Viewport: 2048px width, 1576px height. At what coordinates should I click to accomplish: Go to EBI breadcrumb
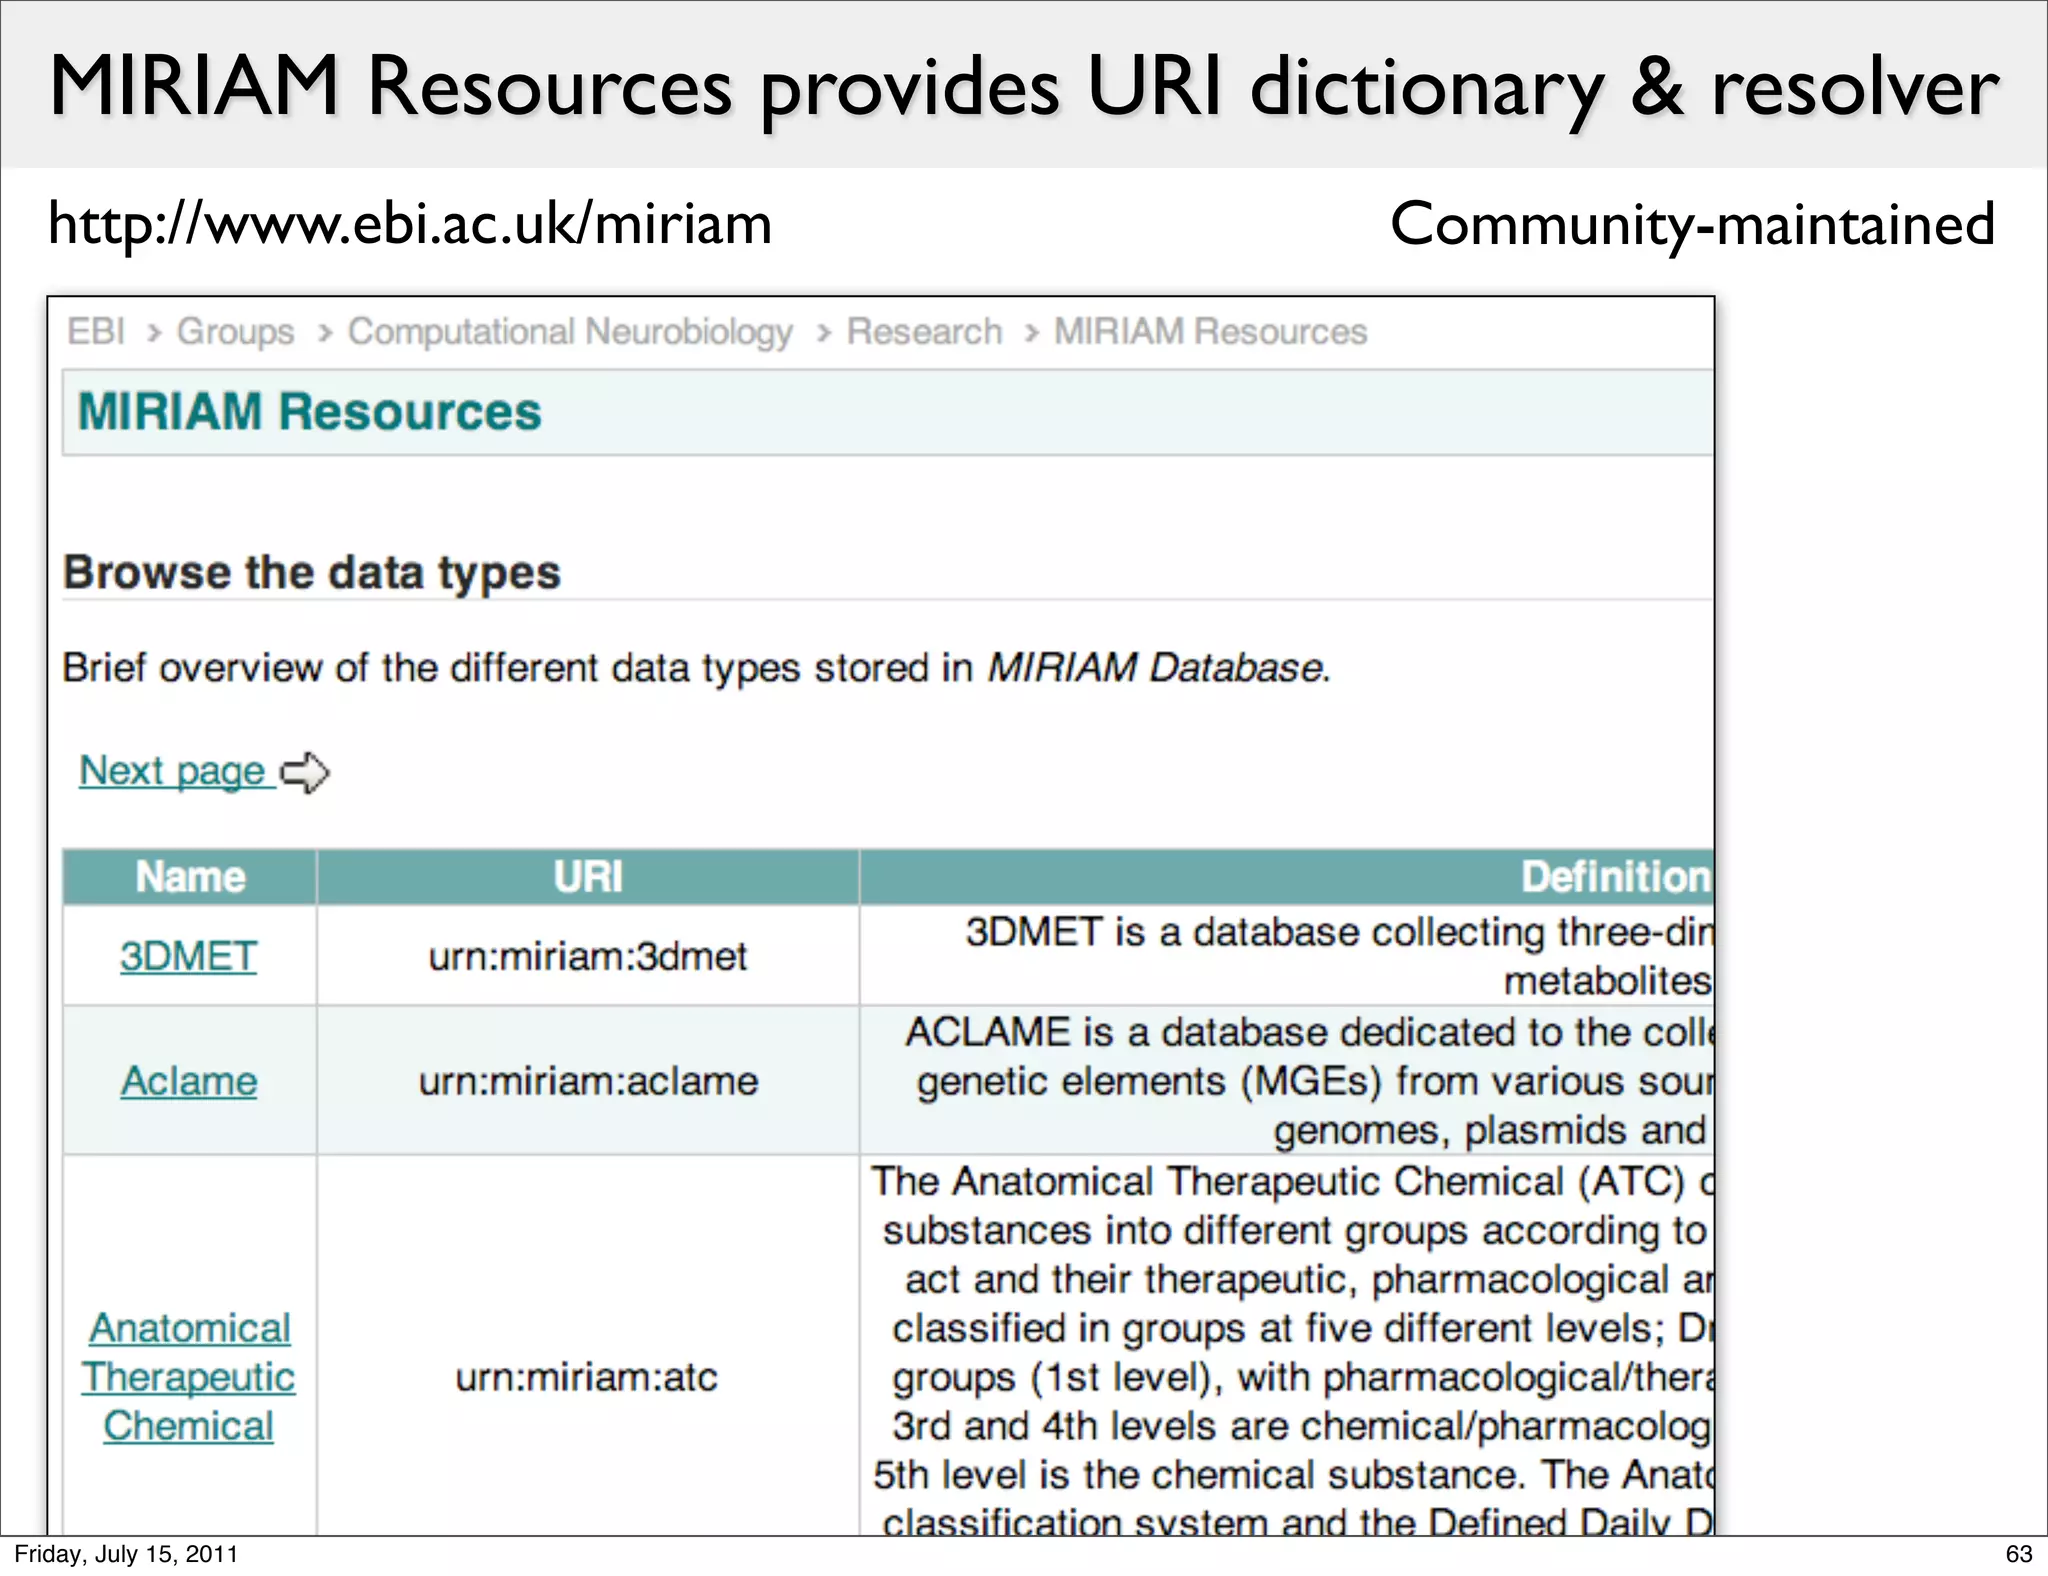click(96, 331)
